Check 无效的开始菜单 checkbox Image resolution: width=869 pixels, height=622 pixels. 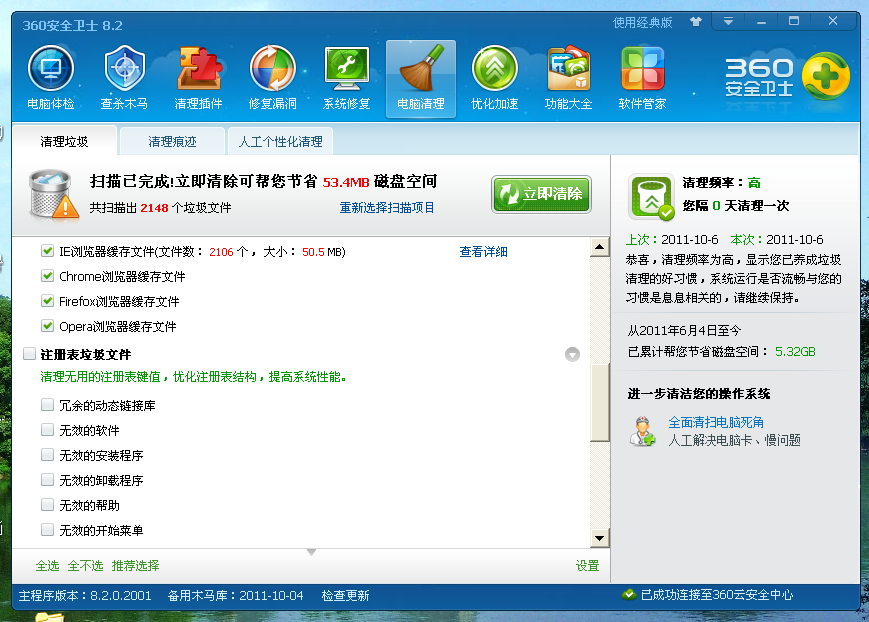(47, 529)
